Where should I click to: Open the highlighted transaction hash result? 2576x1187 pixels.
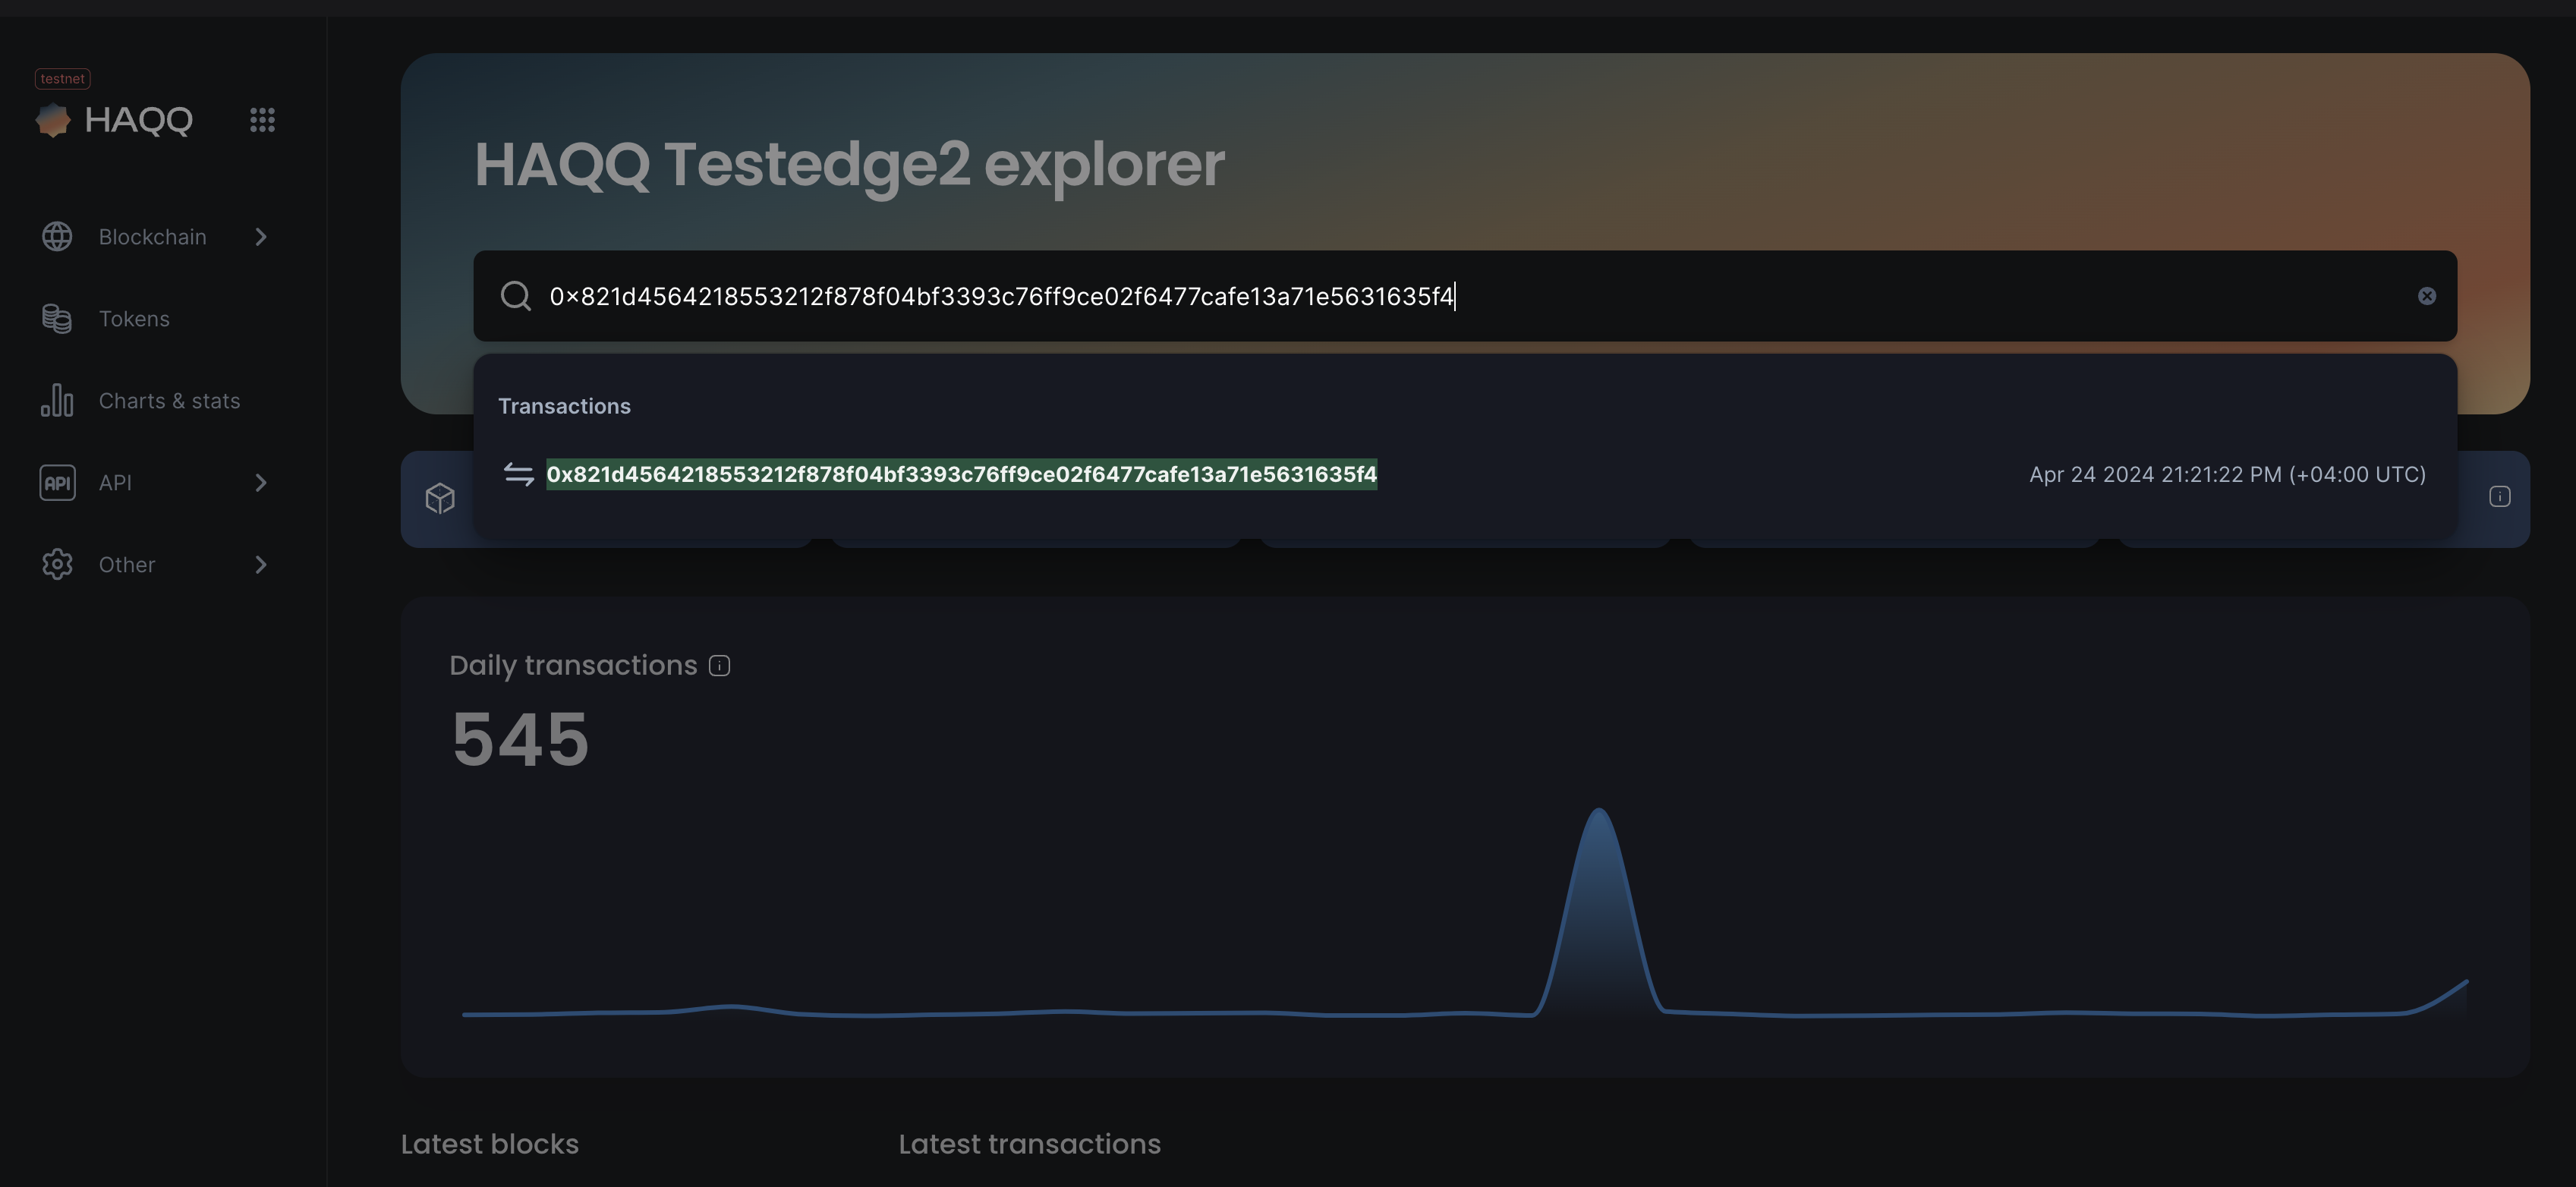(x=961, y=474)
